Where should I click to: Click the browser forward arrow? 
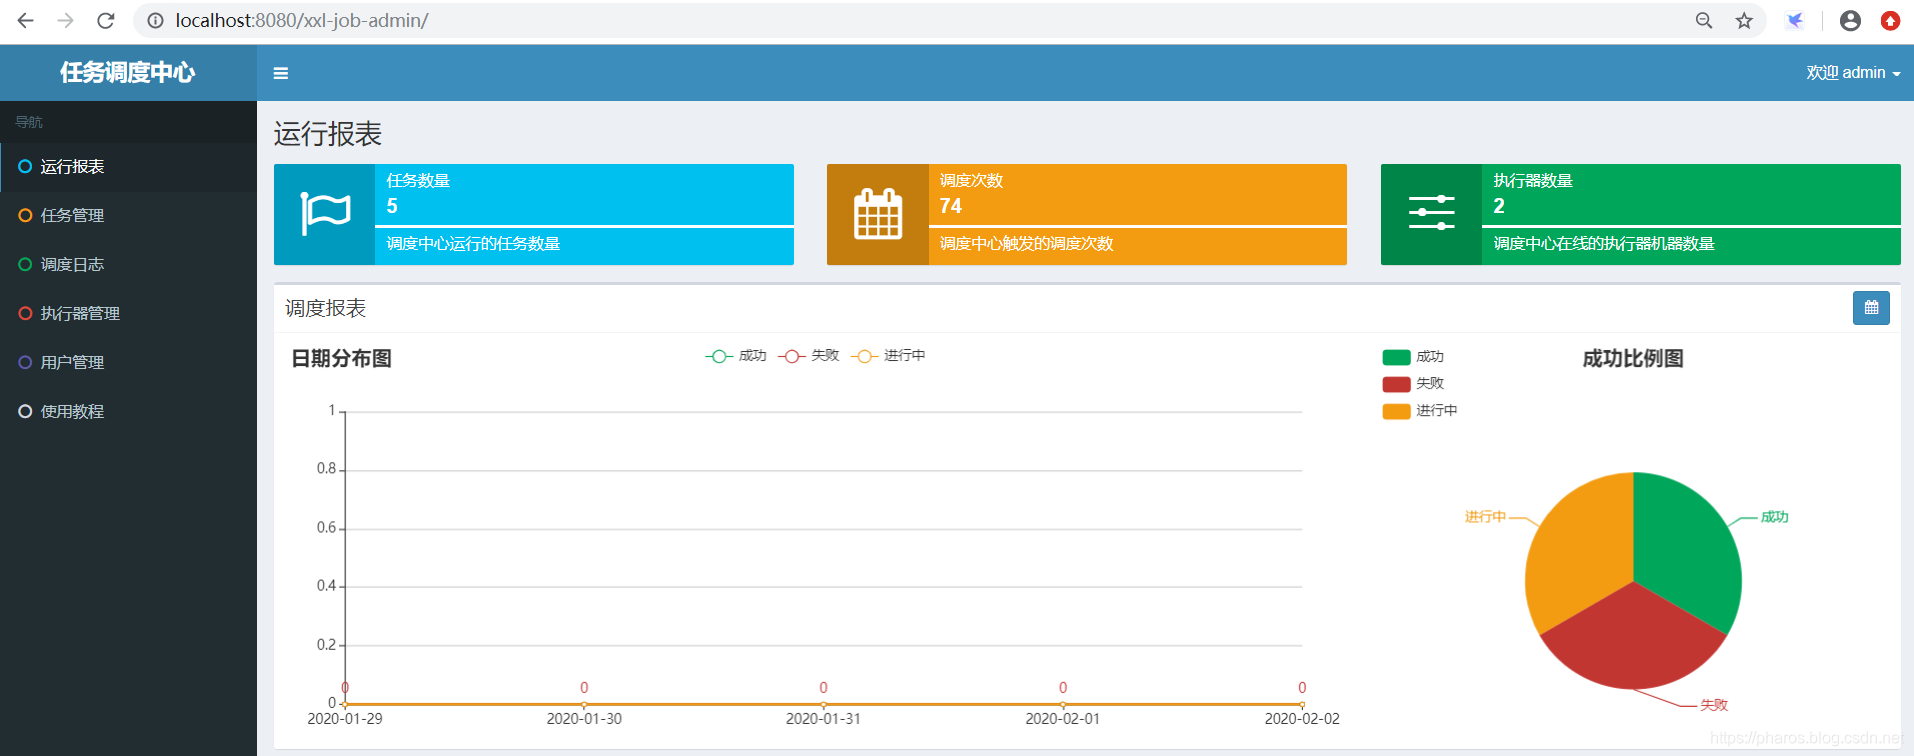pyautogui.click(x=66, y=20)
